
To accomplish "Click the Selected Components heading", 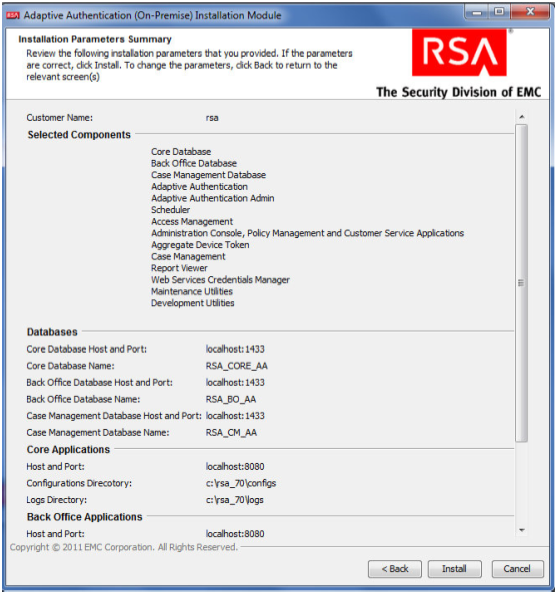I will pos(79,135).
